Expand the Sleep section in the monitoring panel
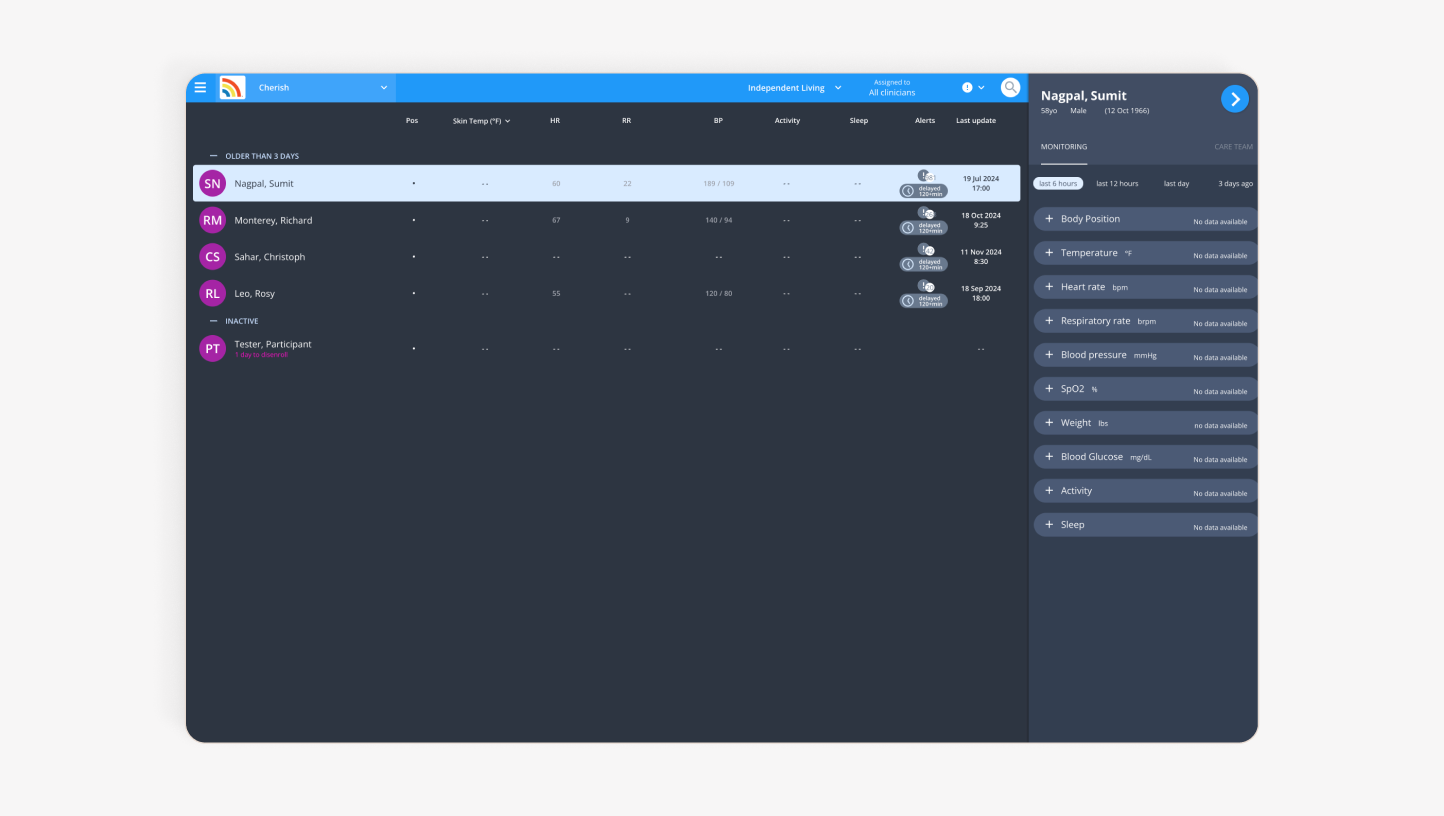This screenshot has width=1444, height=816. click(x=1146, y=525)
